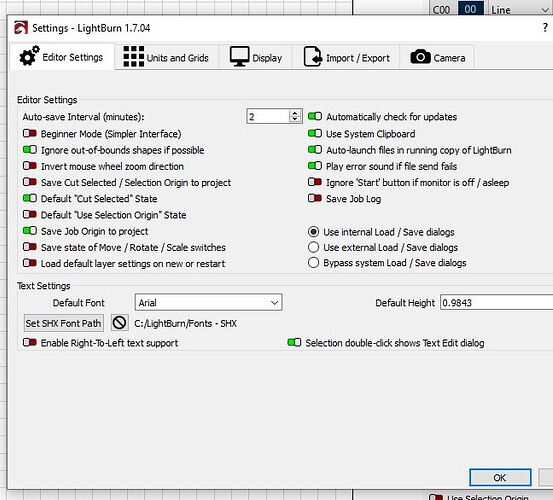Toggle Ignore 'Start' button if monitor is off
This screenshot has width=553, height=500.
pyautogui.click(x=315, y=182)
